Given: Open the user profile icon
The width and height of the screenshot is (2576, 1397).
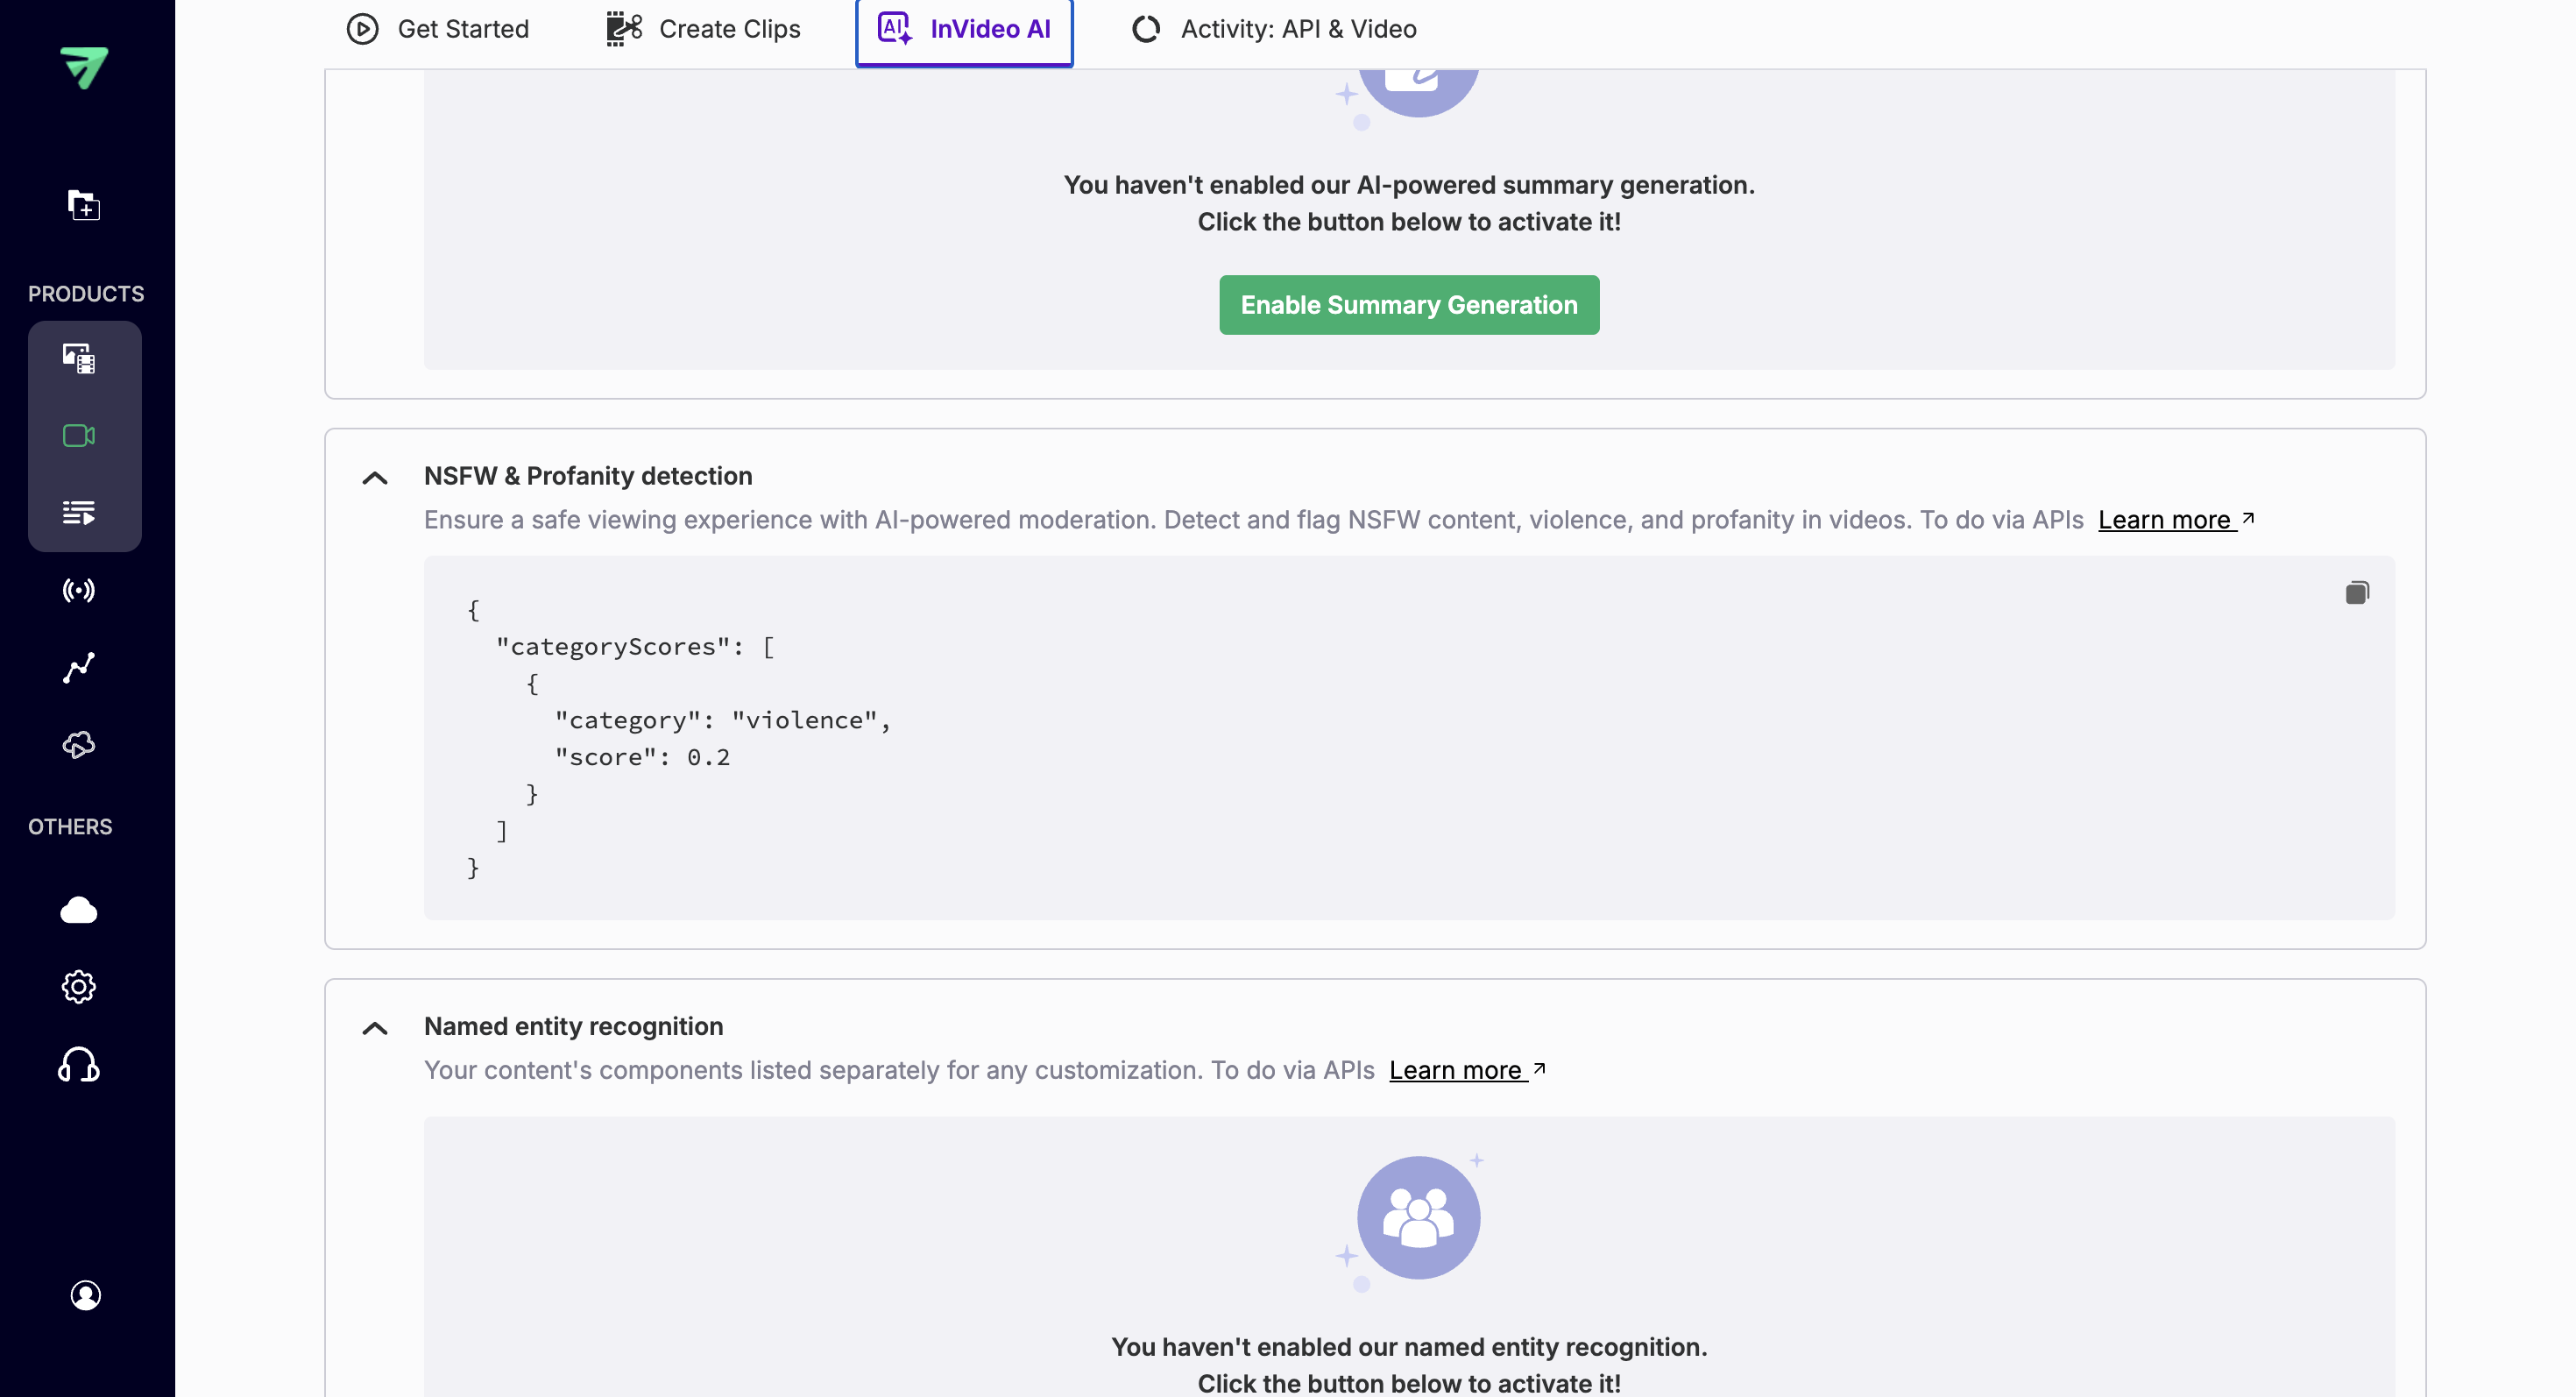Looking at the screenshot, I should pos(86,1295).
